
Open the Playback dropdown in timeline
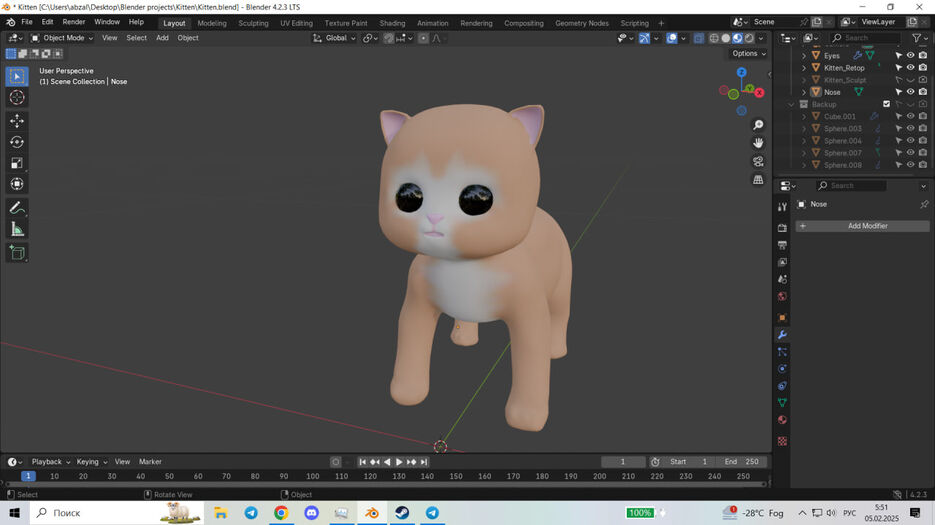(51, 462)
